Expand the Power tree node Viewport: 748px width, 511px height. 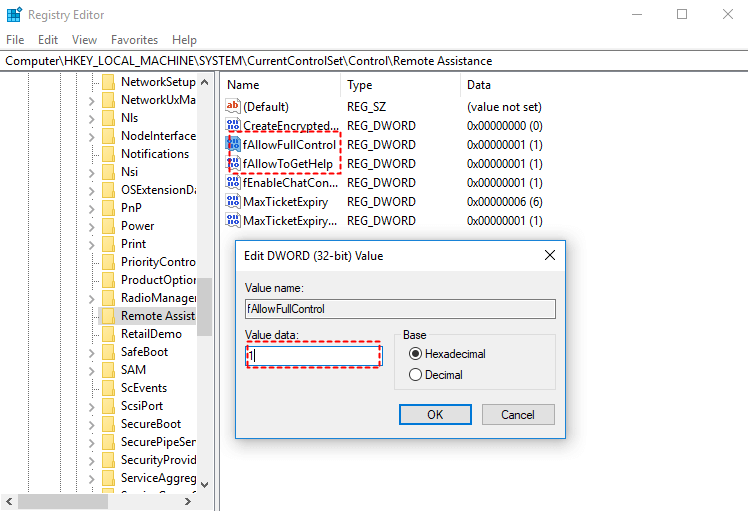click(92, 227)
